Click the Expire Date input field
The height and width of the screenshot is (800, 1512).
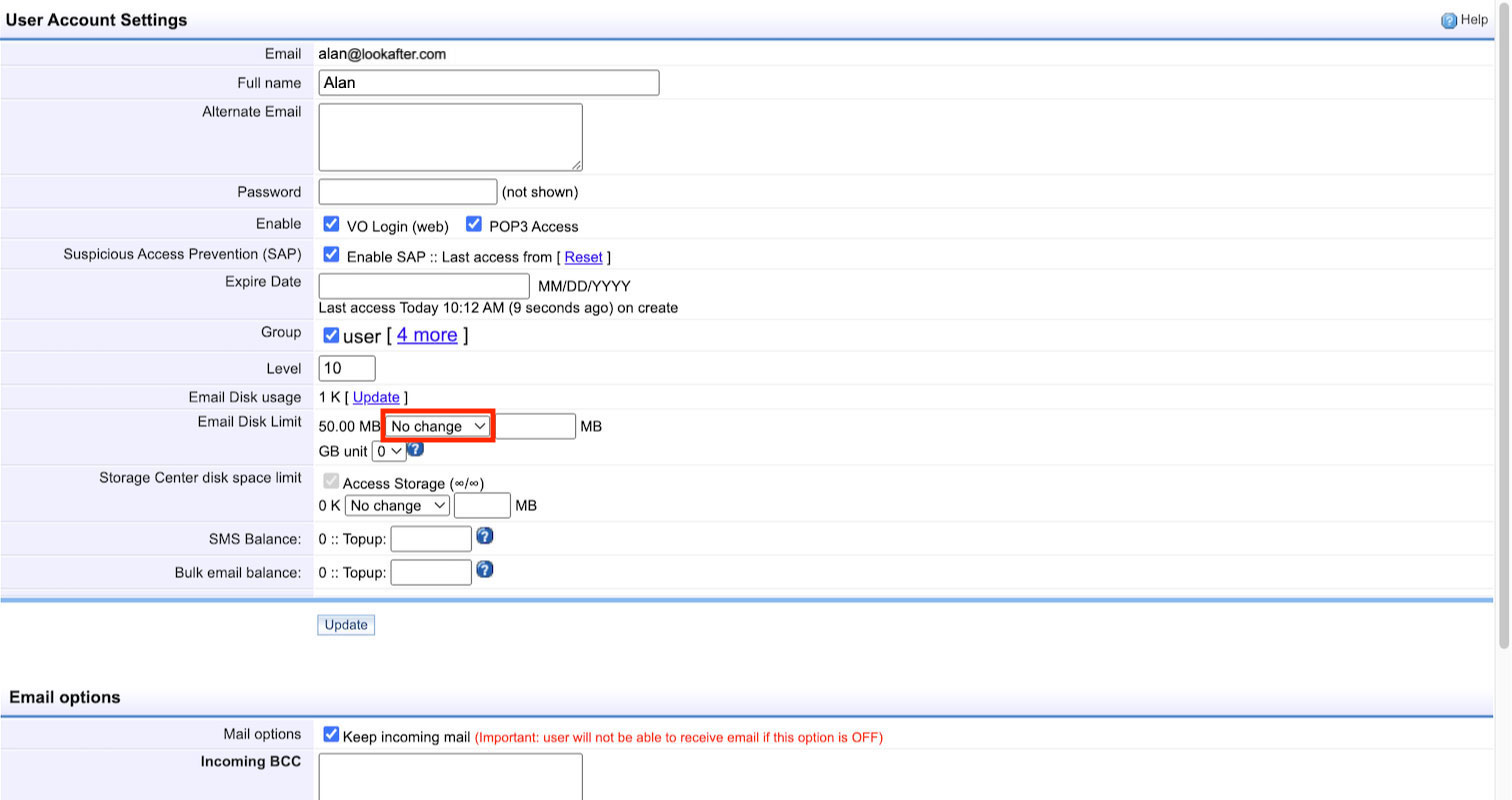[423, 286]
